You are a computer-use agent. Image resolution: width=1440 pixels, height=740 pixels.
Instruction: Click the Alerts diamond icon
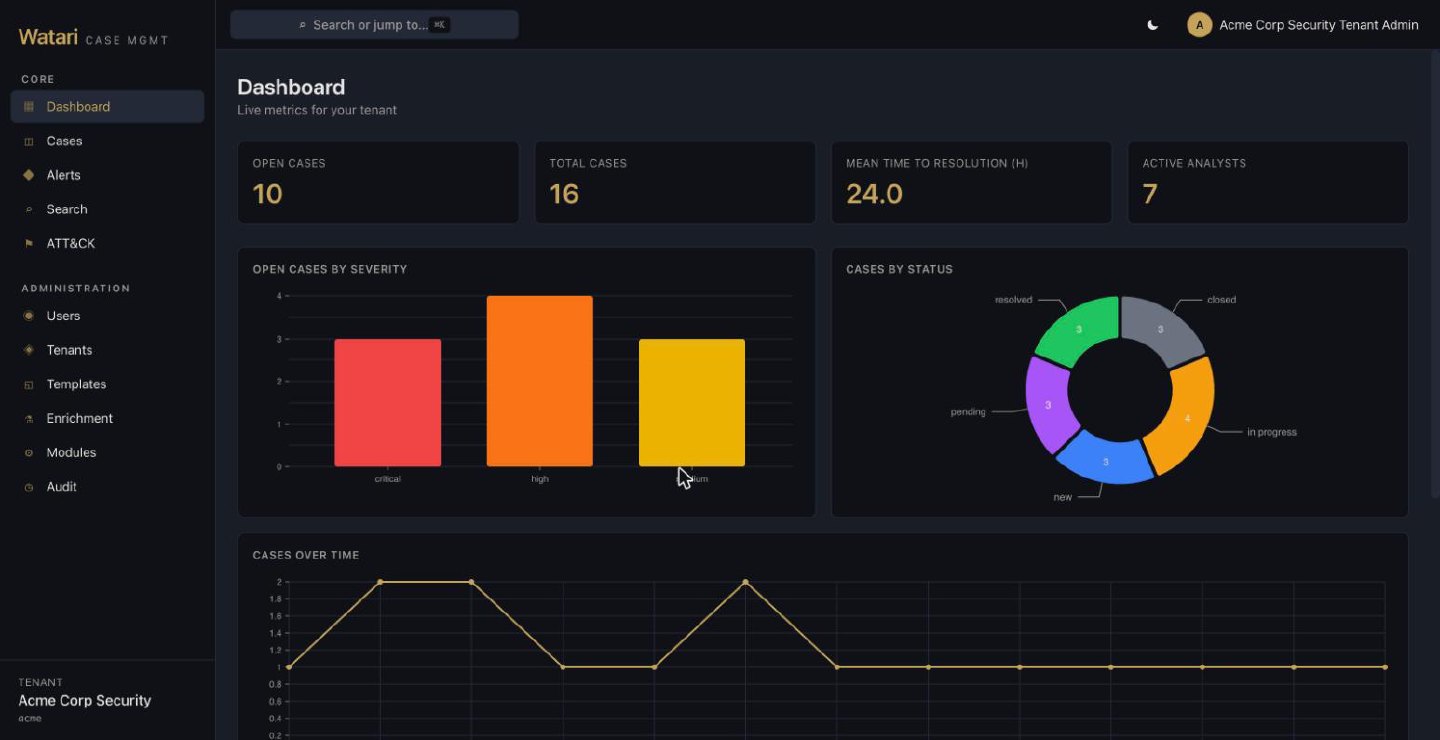pos(28,175)
